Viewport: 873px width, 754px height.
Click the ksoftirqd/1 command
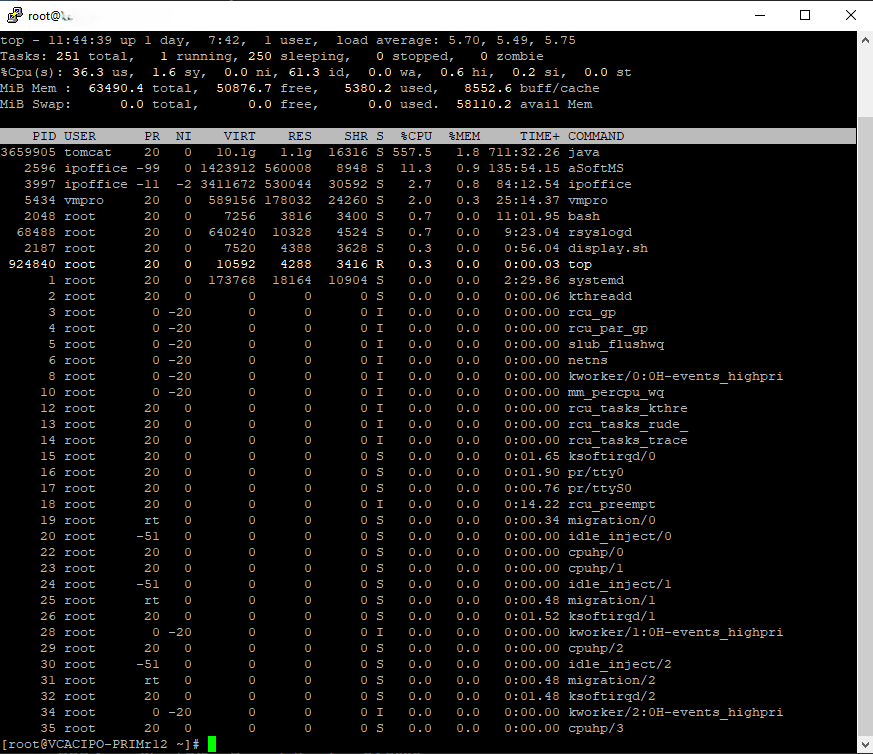(612, 616)
